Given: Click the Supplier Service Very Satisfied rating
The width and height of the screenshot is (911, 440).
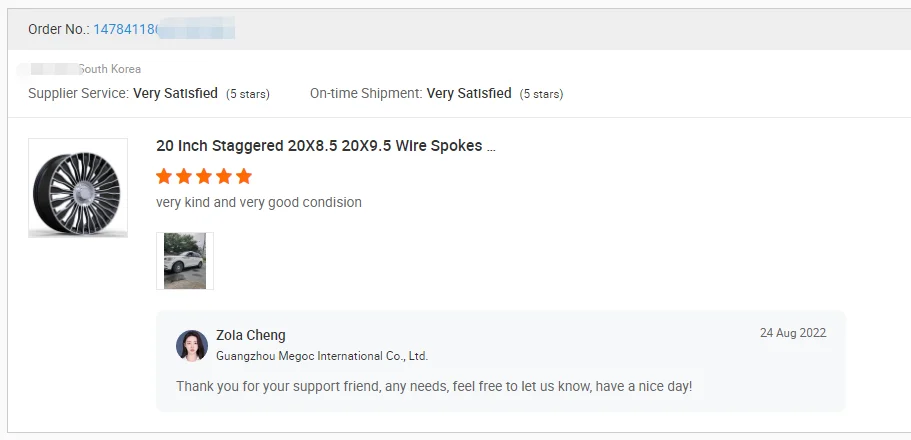Looking at the screenshot, I should tap(175, 93).
